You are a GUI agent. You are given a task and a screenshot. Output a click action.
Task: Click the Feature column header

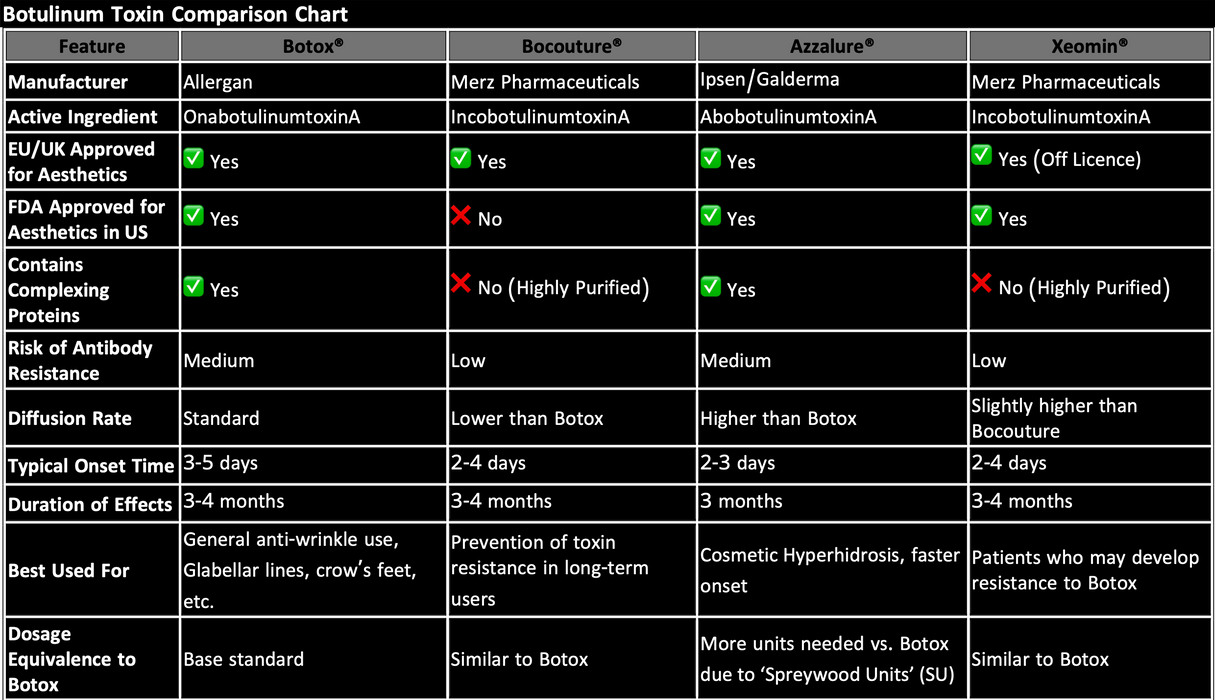coord(92,46)
